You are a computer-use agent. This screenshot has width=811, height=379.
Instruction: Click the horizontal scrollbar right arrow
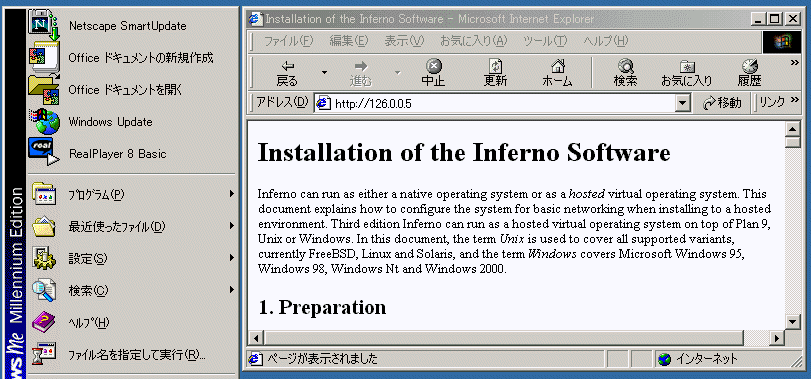tap(776, 339)
